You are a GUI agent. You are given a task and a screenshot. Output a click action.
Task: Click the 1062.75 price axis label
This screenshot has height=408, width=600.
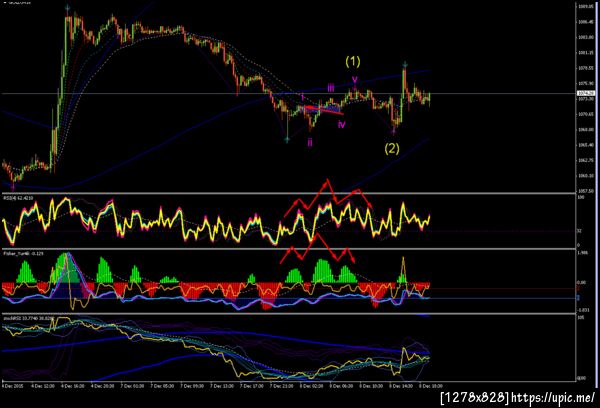point(585,160)
